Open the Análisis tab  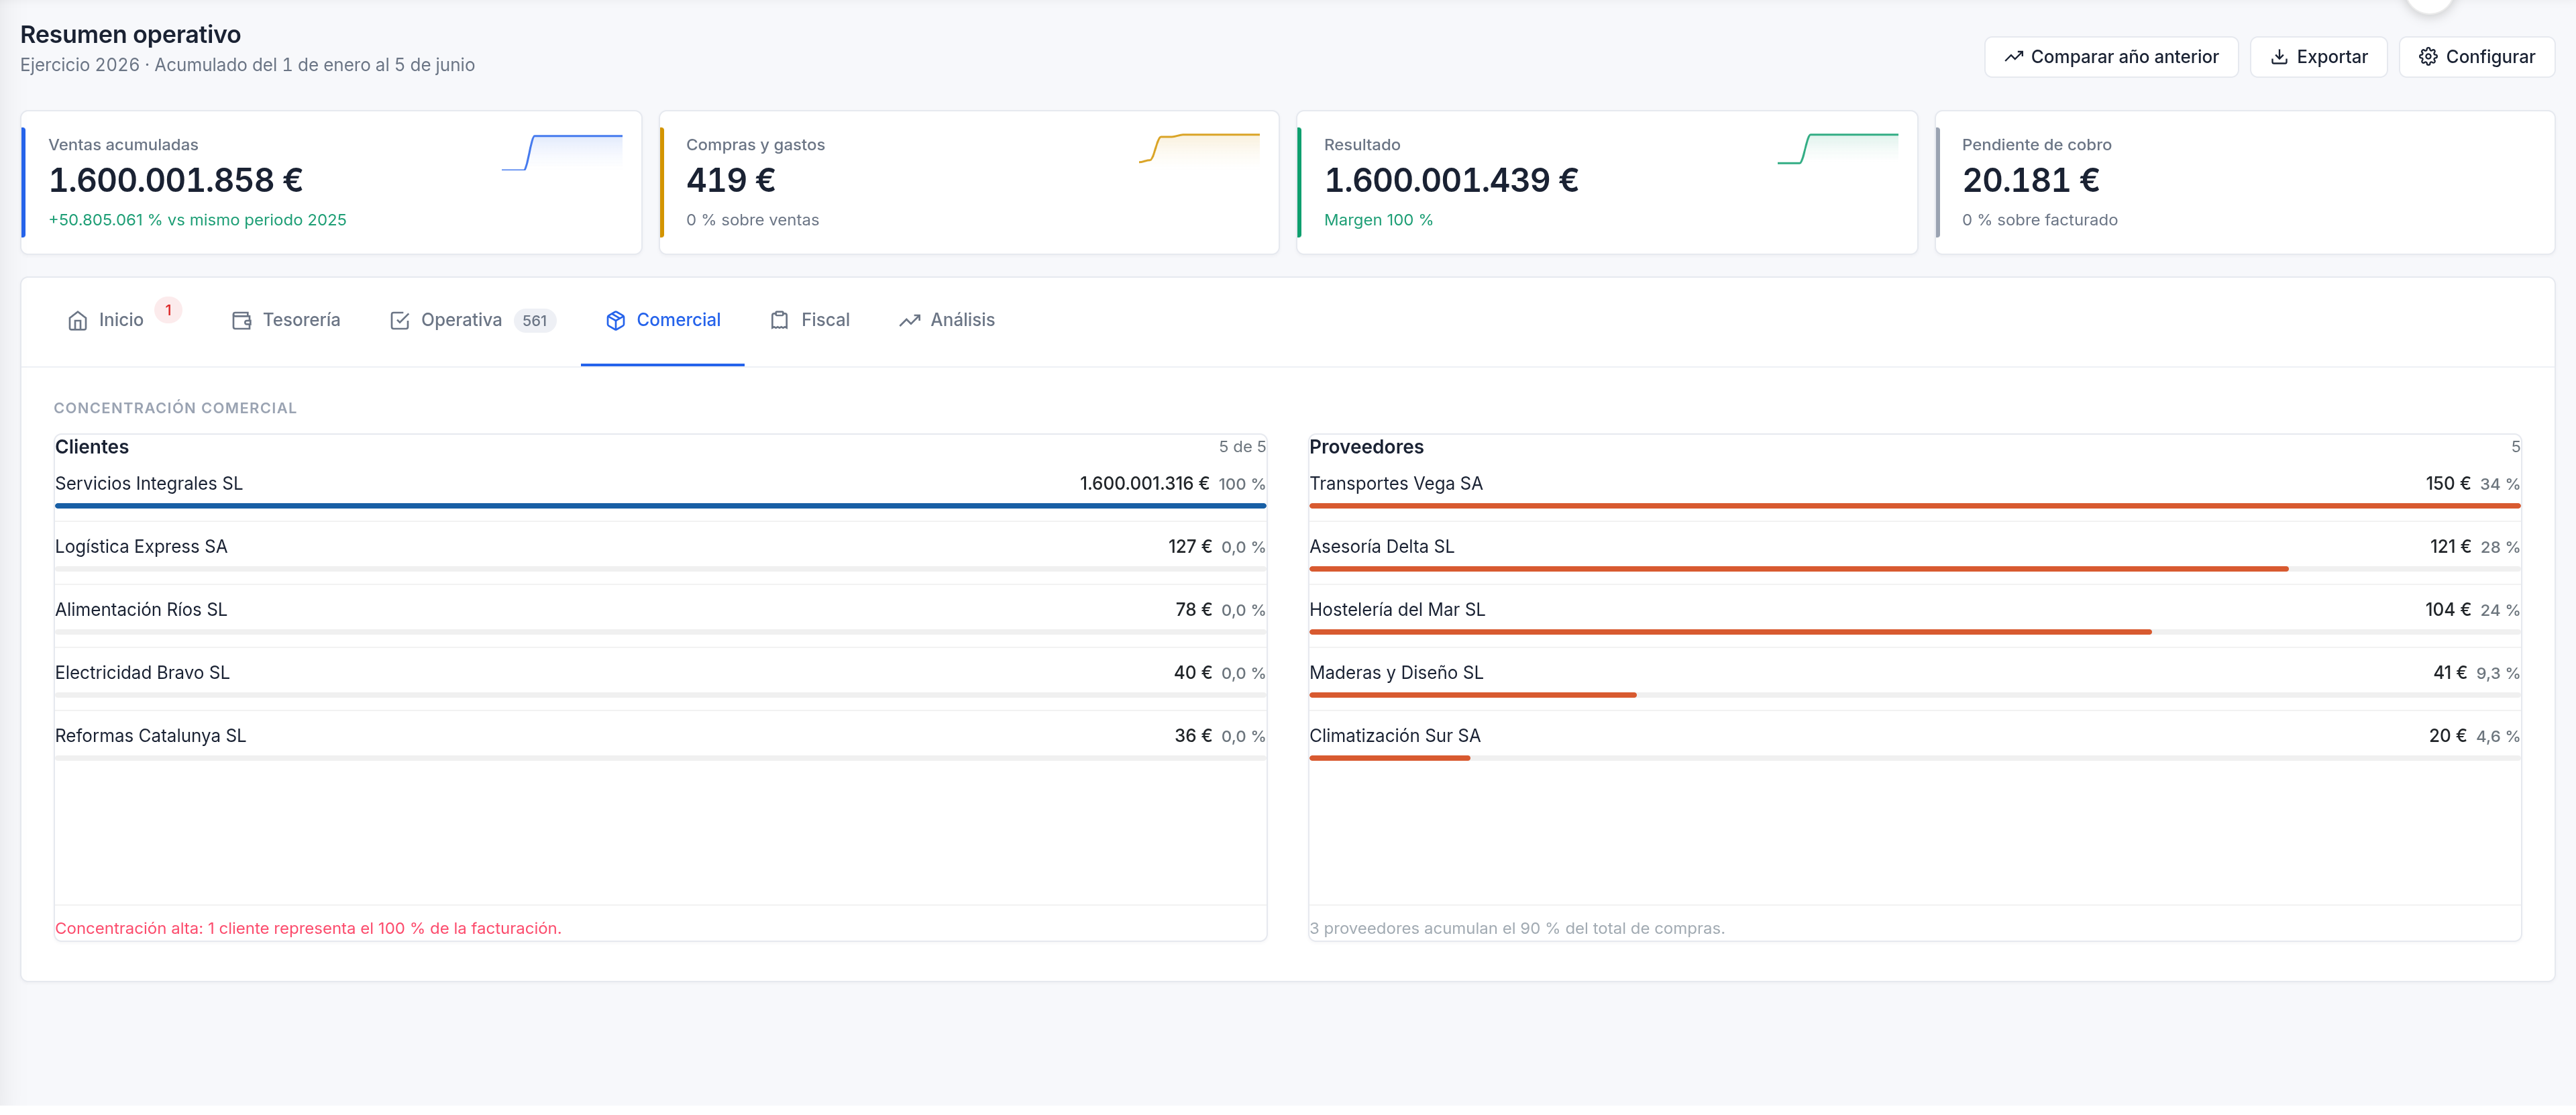pos(946,321)
